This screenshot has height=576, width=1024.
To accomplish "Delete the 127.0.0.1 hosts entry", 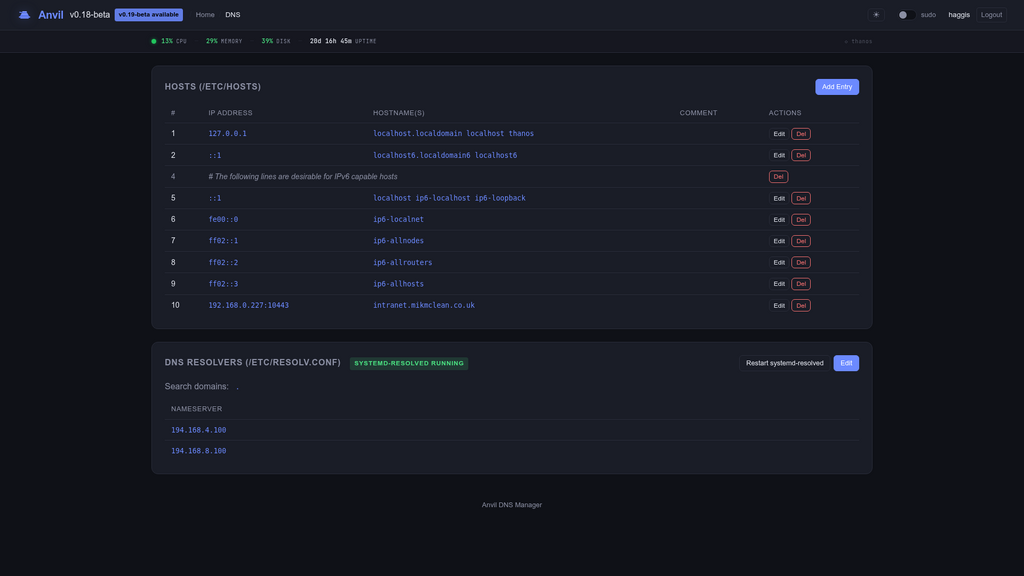I will pyautogui.click(x=801, y=134).
